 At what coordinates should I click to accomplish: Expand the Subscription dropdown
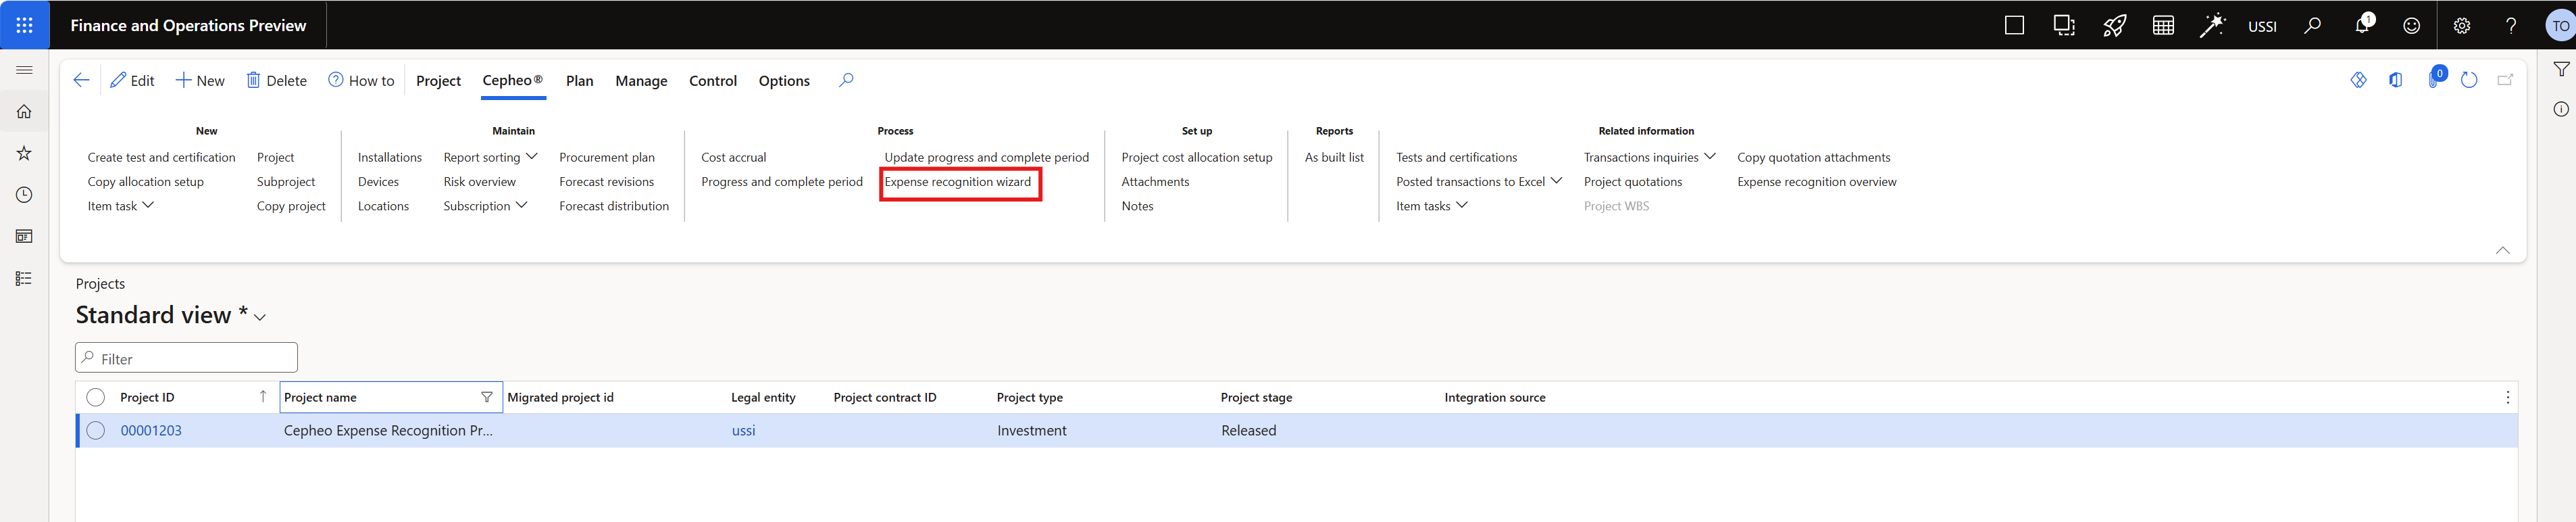(x=485, y=206)
